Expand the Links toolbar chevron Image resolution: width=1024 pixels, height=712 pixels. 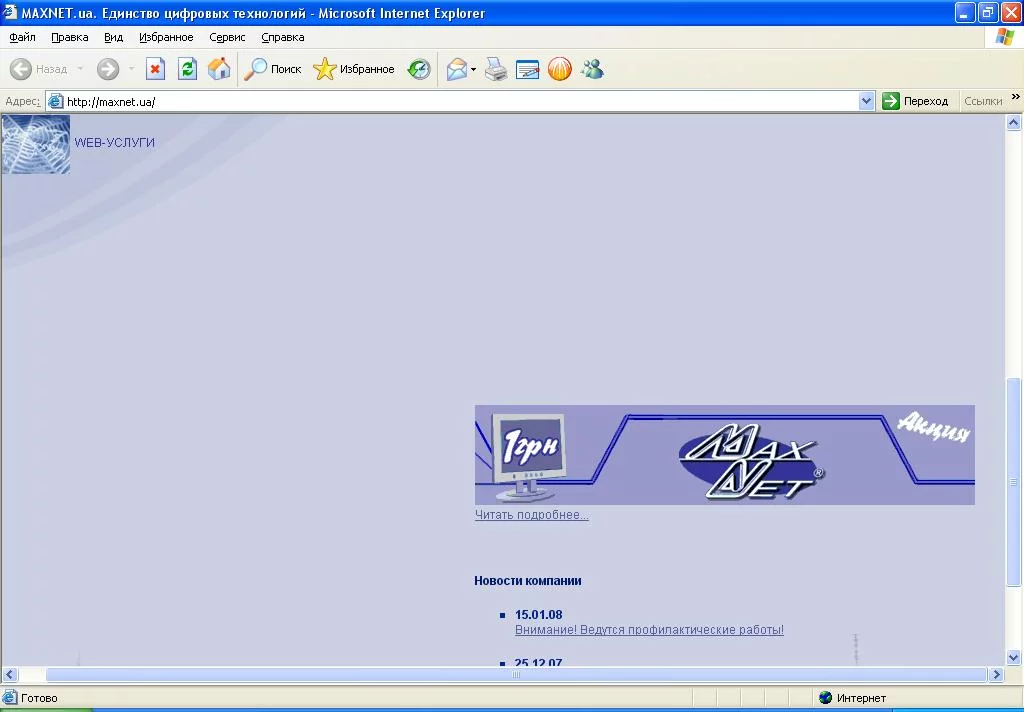1016,97
